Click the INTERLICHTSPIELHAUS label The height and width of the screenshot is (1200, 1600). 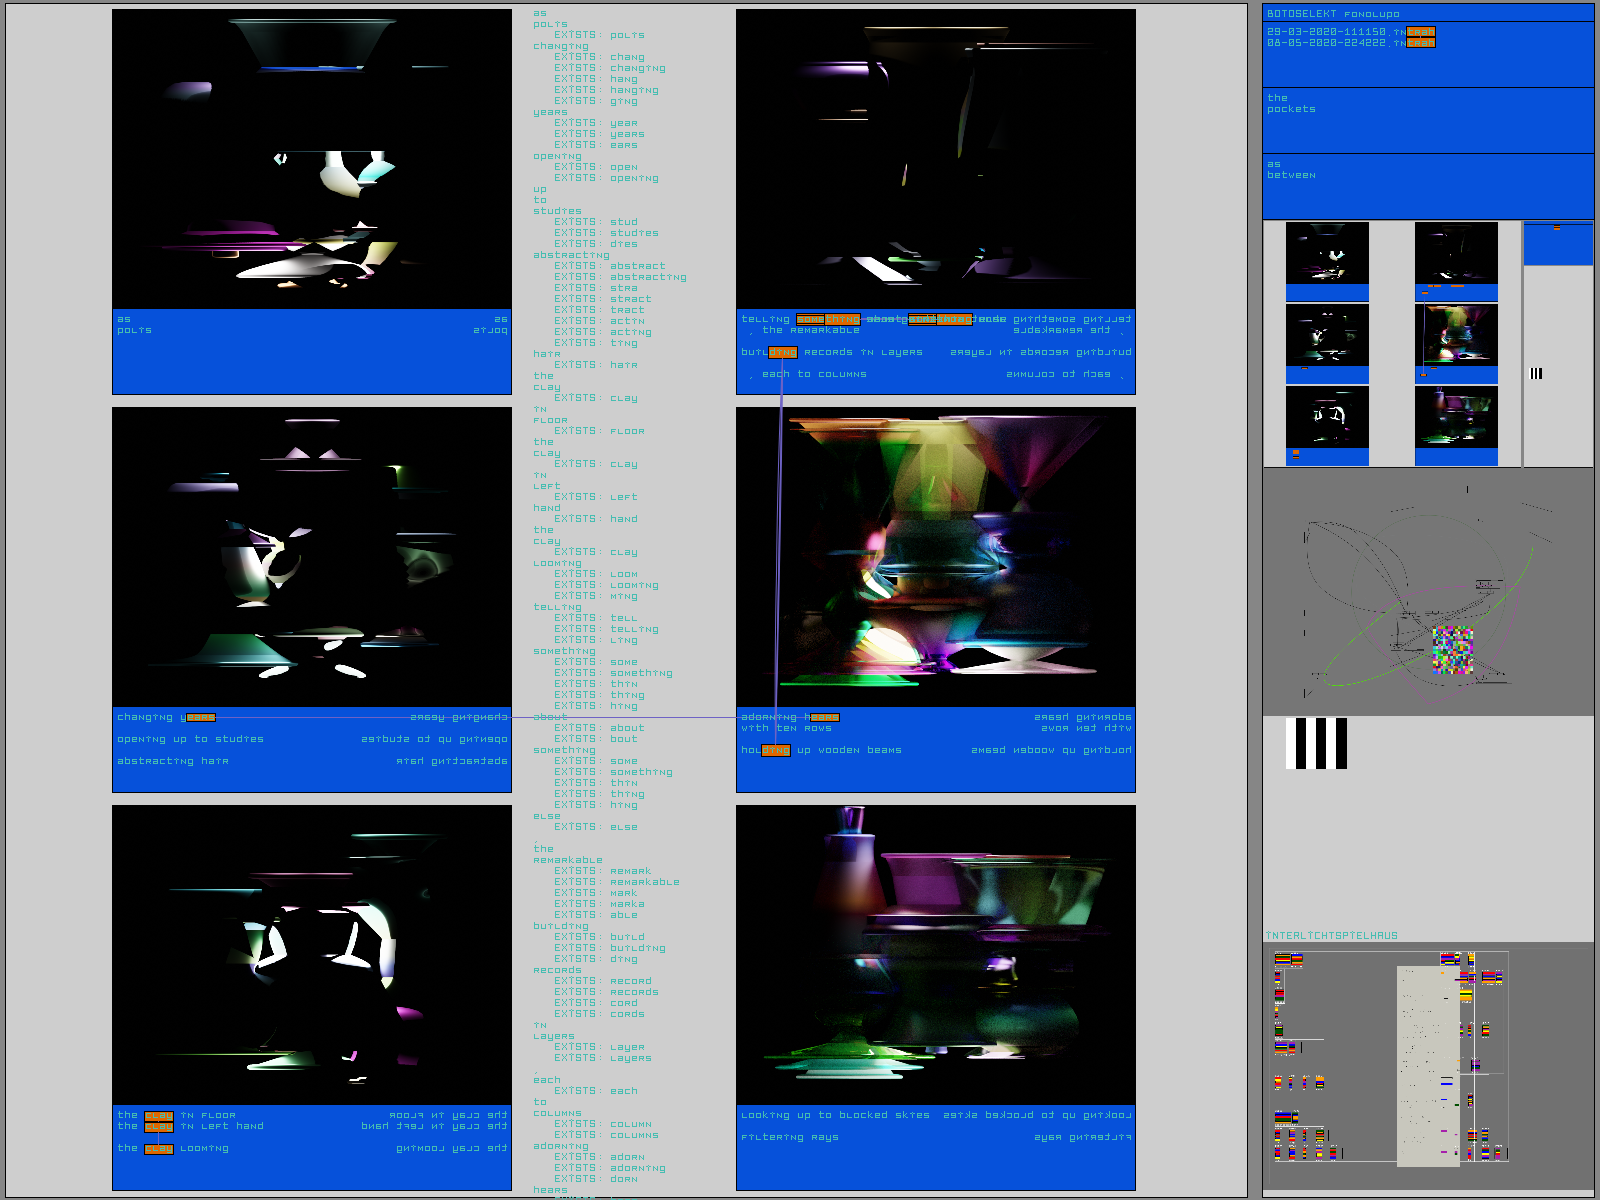(1331, 936)
